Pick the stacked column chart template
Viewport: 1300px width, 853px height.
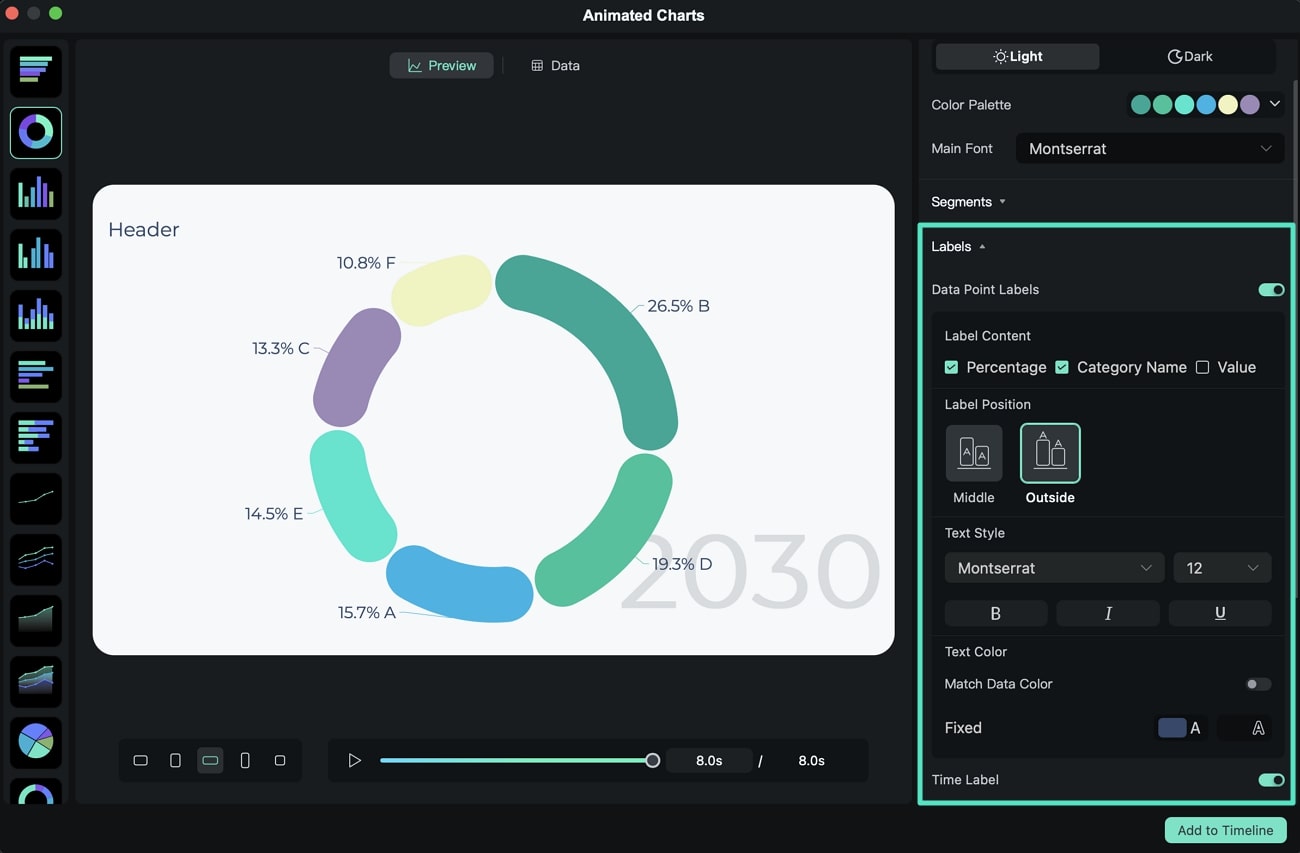tap(36, 315)
